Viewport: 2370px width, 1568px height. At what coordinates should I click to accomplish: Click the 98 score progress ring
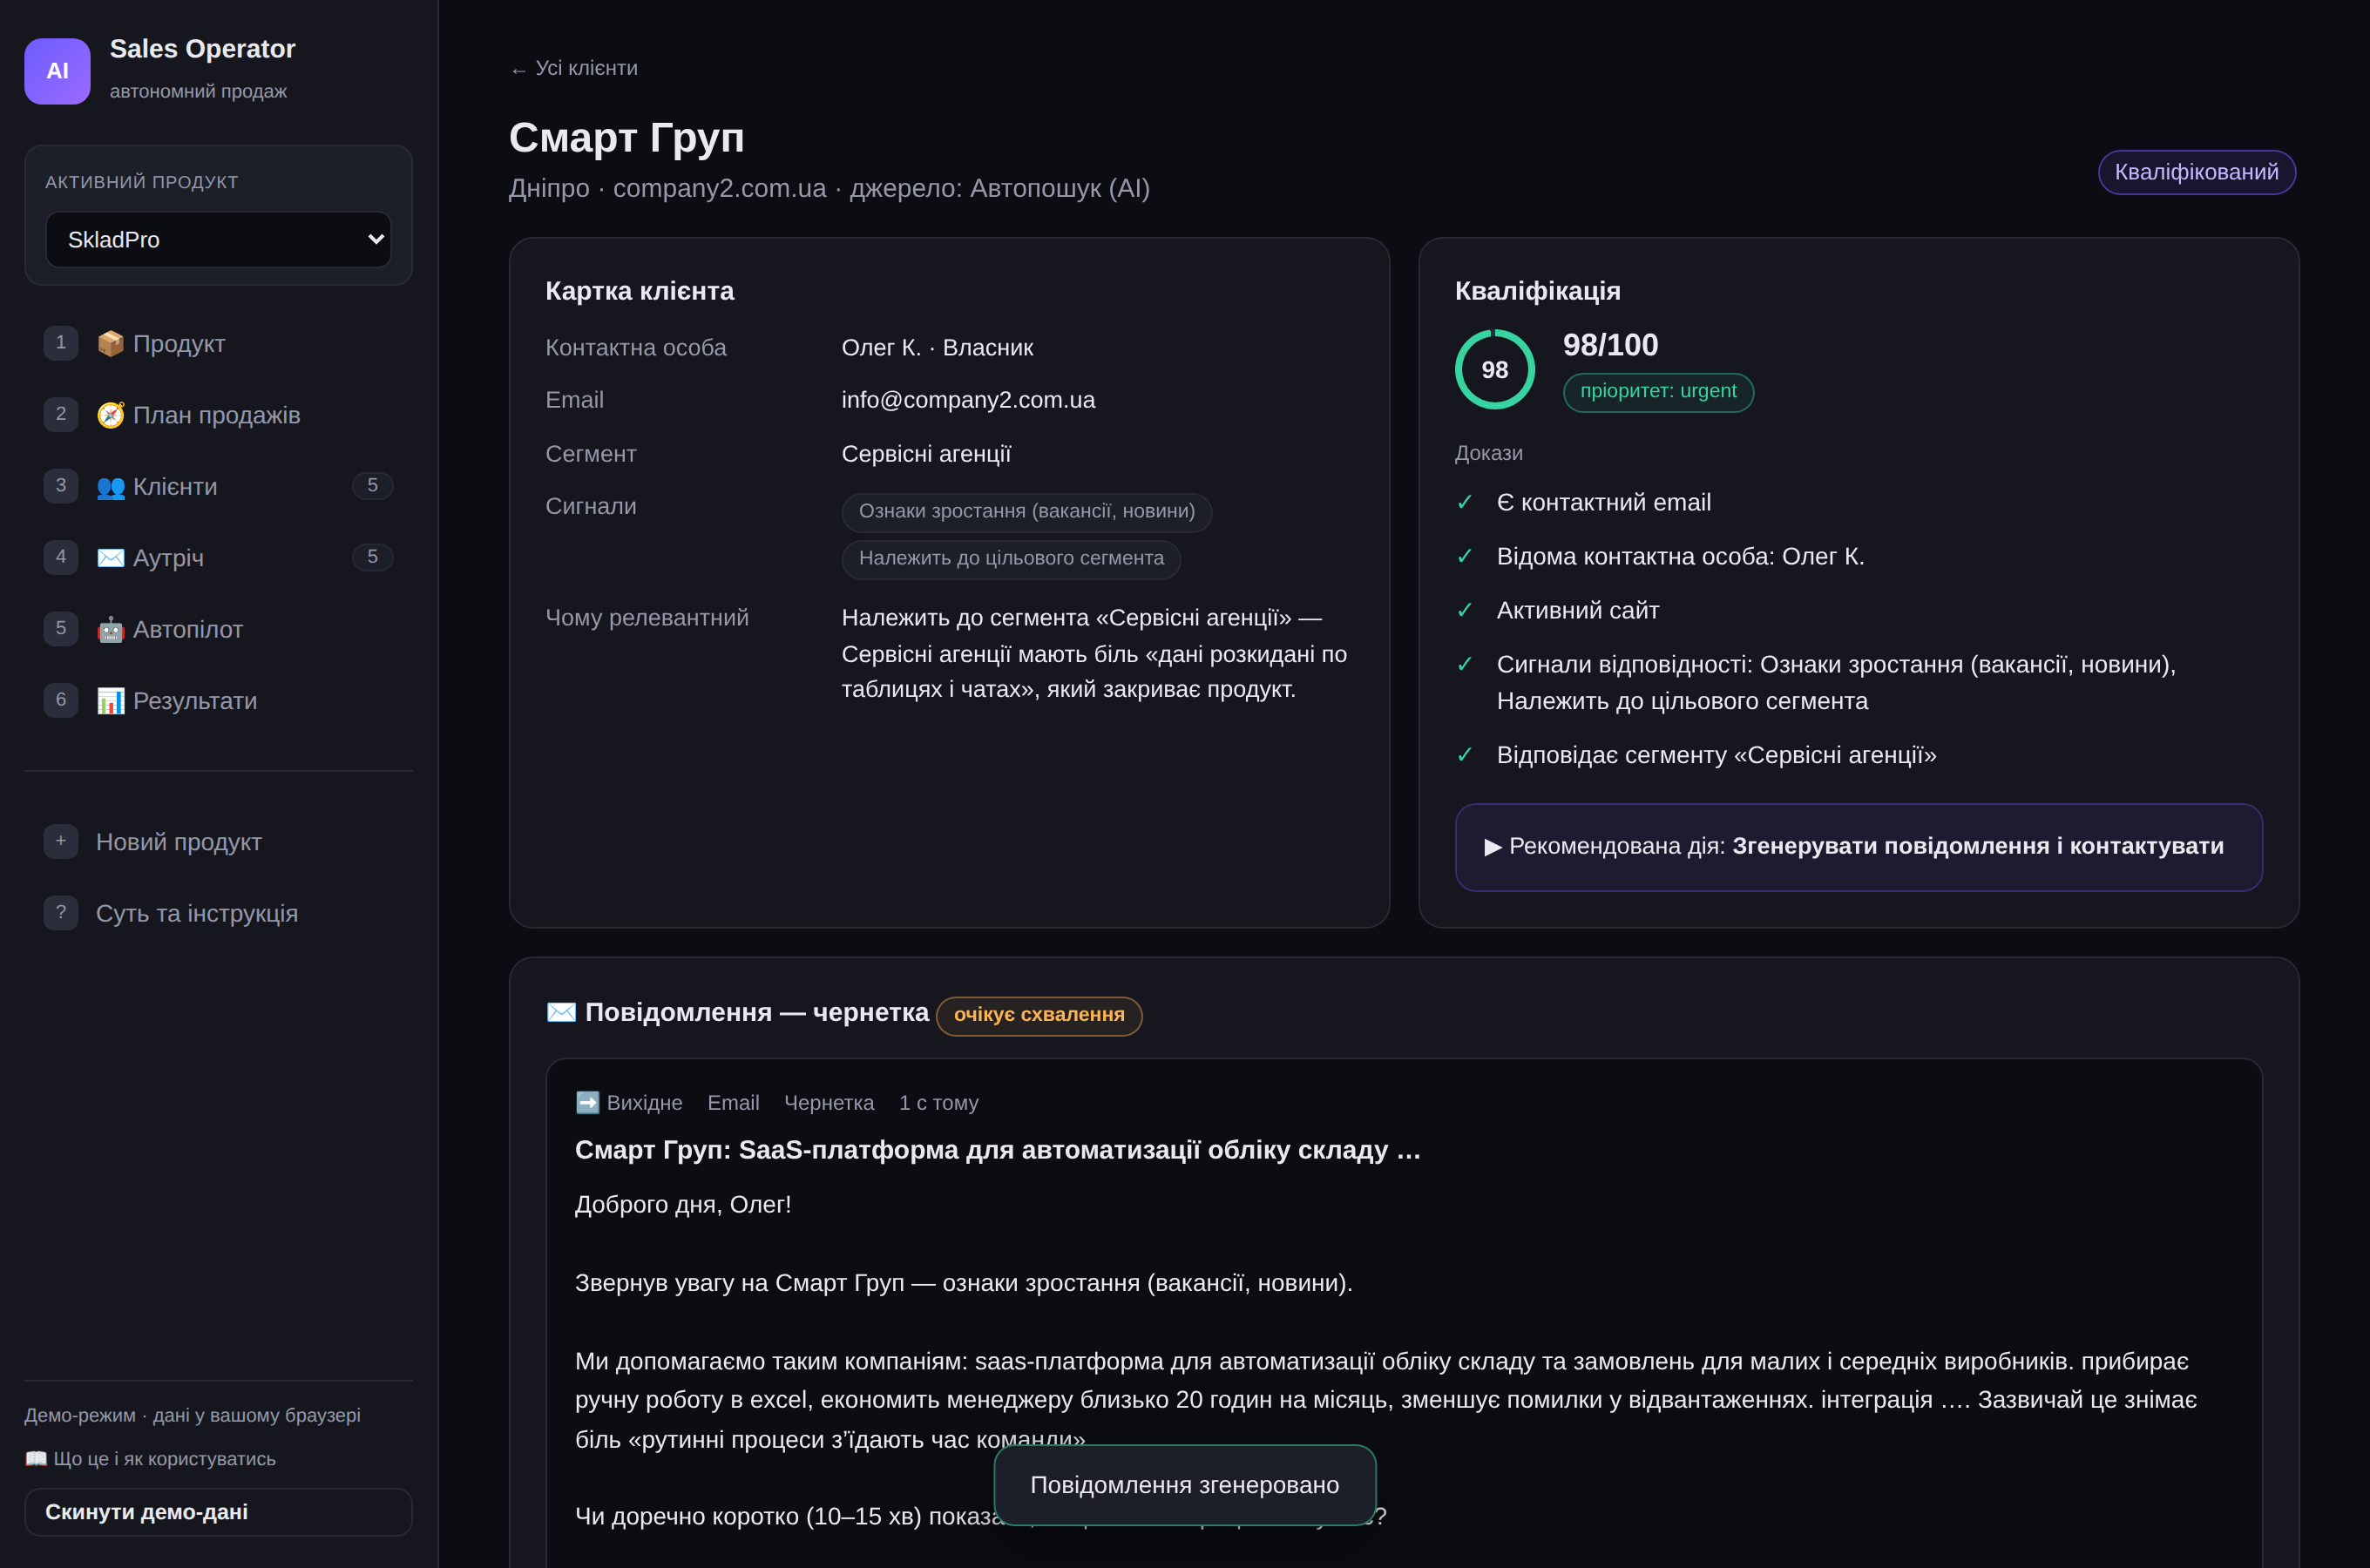pyautogui.click(x=1494, y=369)
